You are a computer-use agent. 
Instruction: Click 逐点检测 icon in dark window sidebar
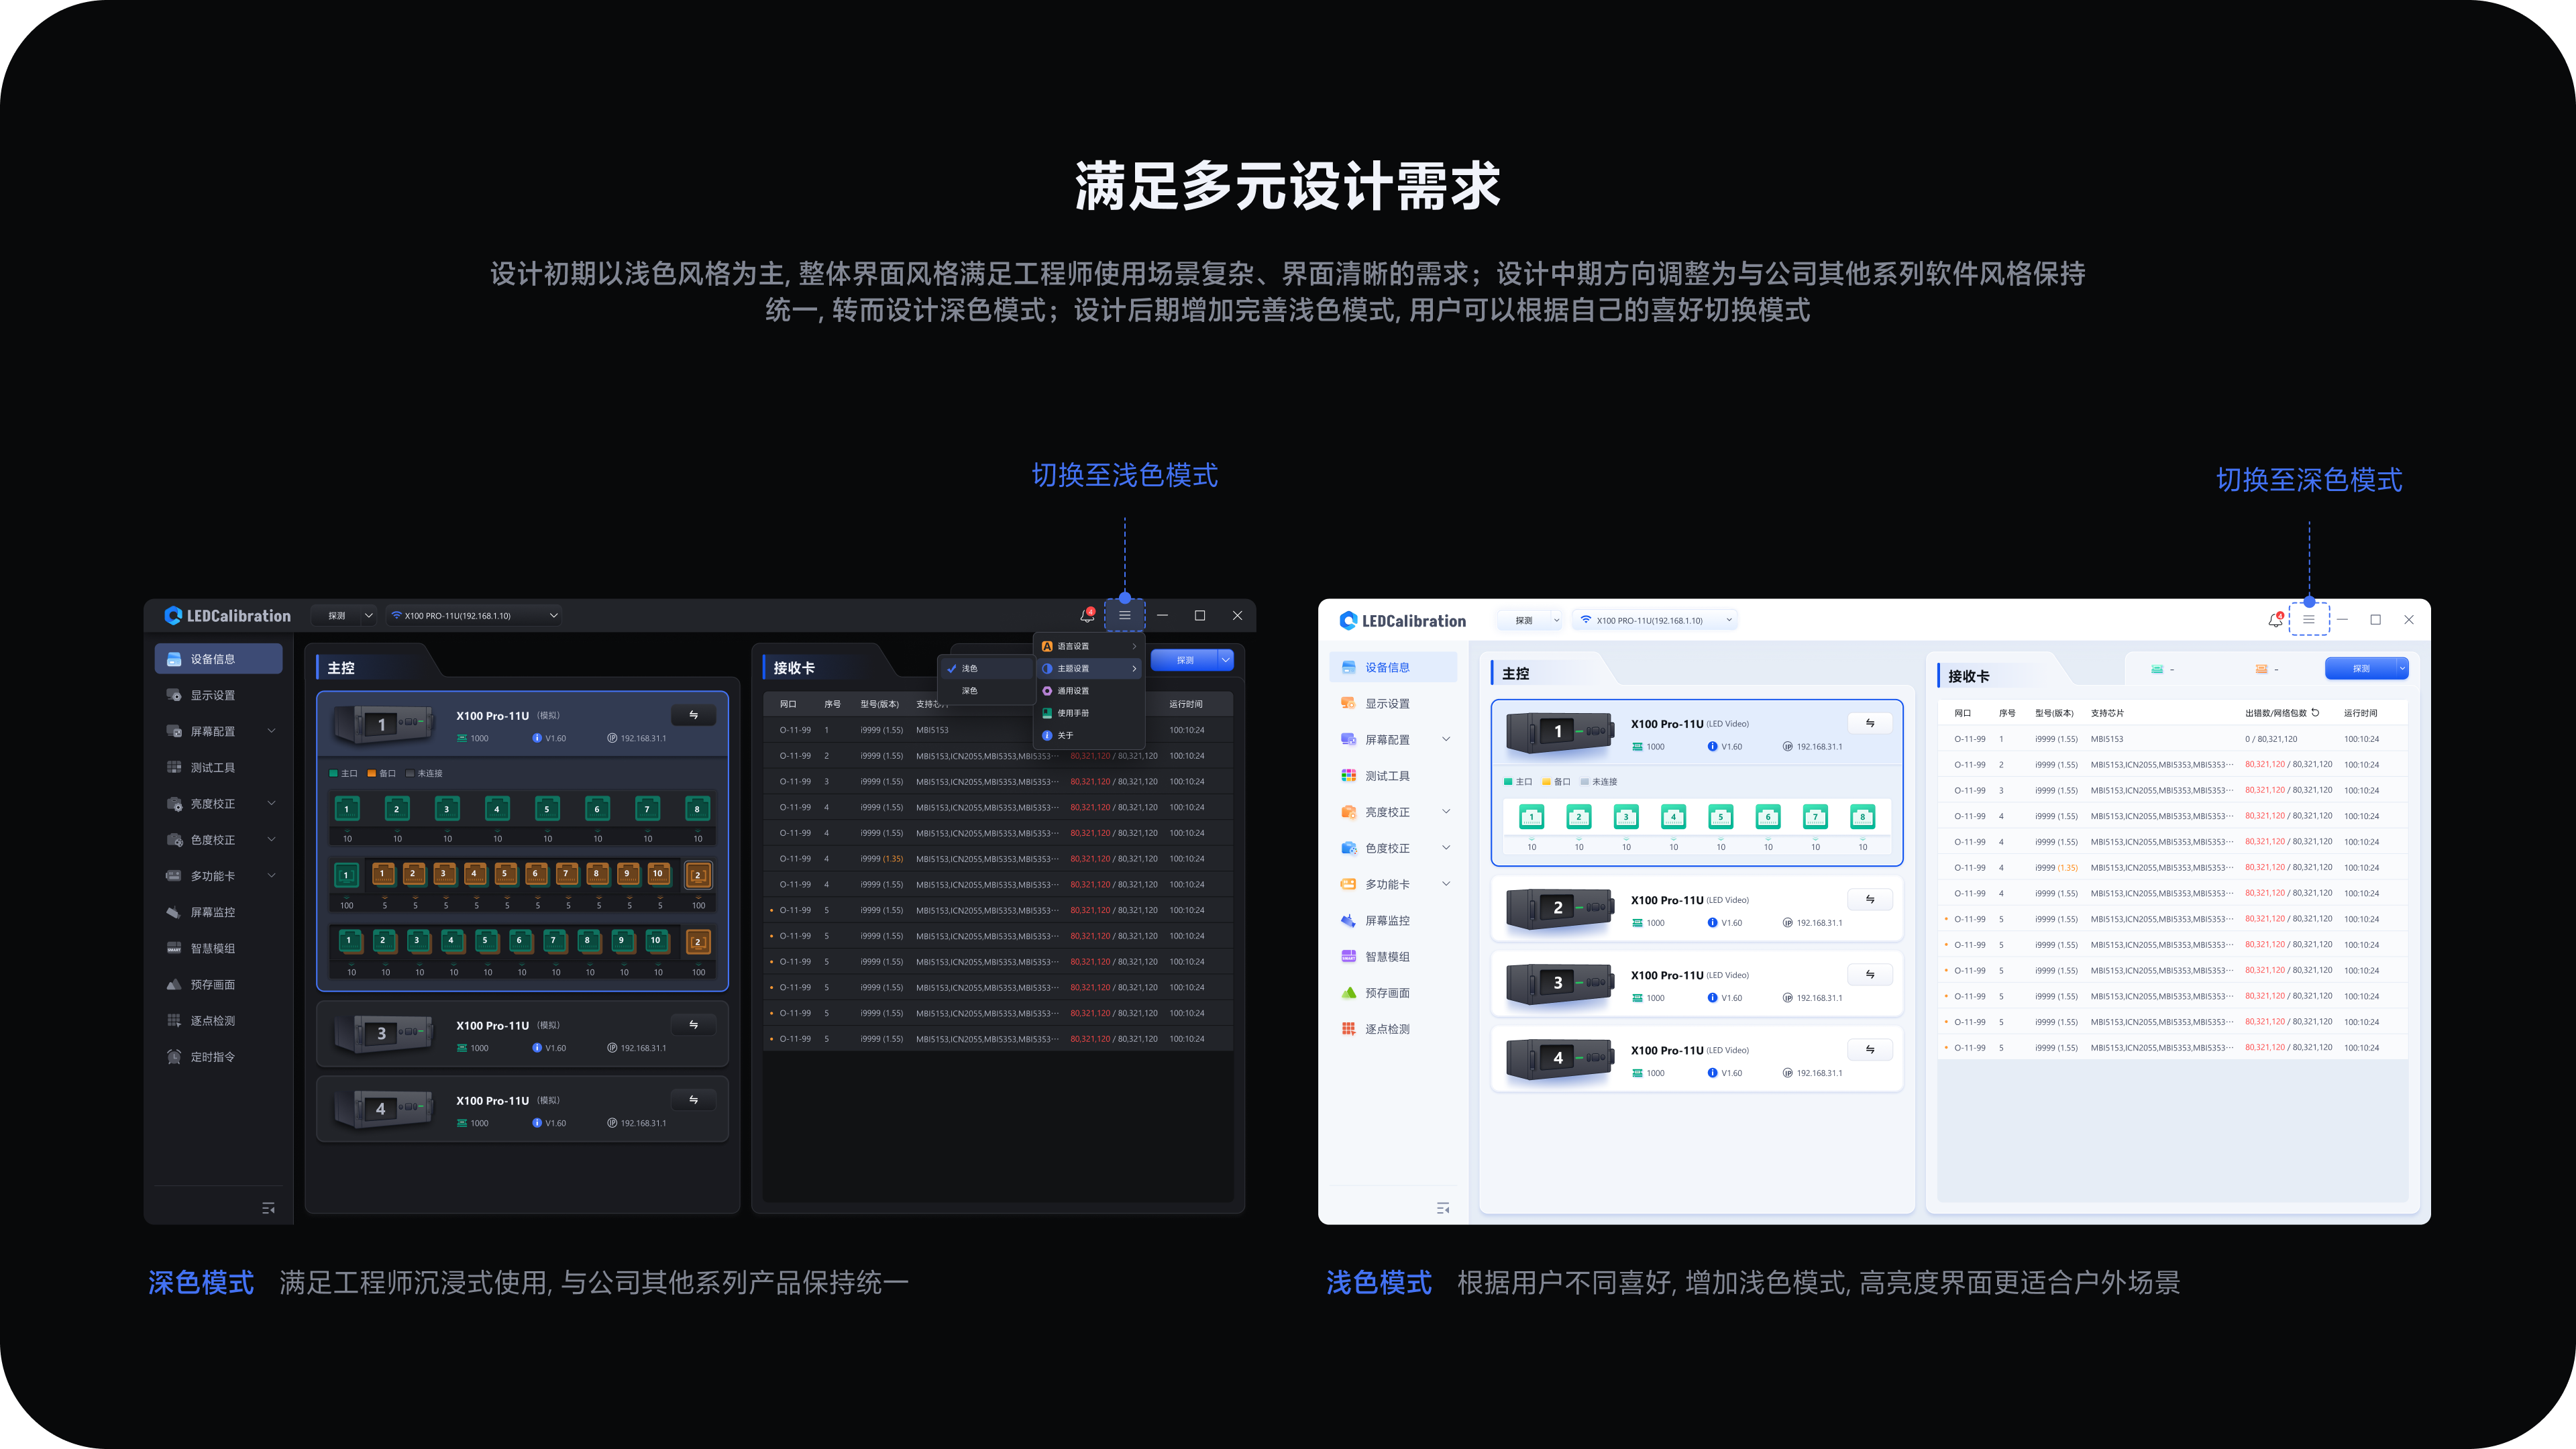click(x=174, y=1020)
